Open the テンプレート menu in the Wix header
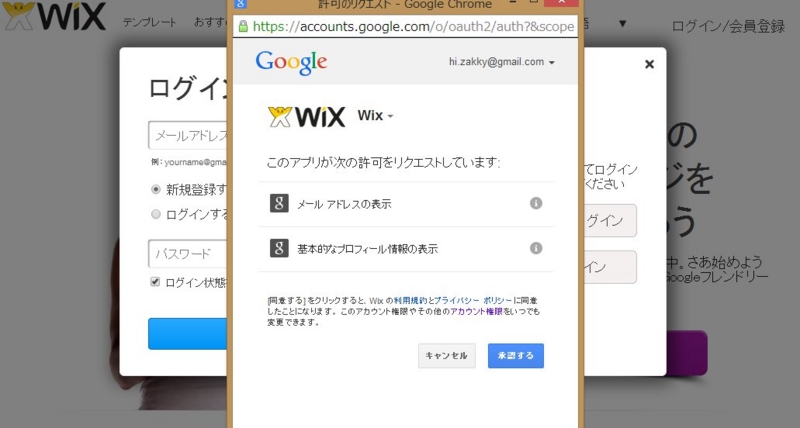This screenshot has width=800, height=428. click(x=149, y=22)
